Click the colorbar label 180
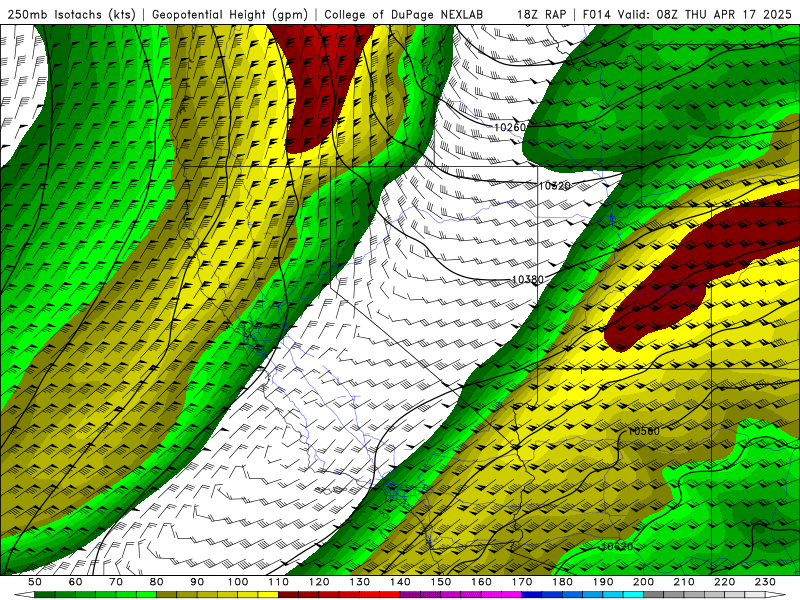800x600 pixels. coord(563,582)
